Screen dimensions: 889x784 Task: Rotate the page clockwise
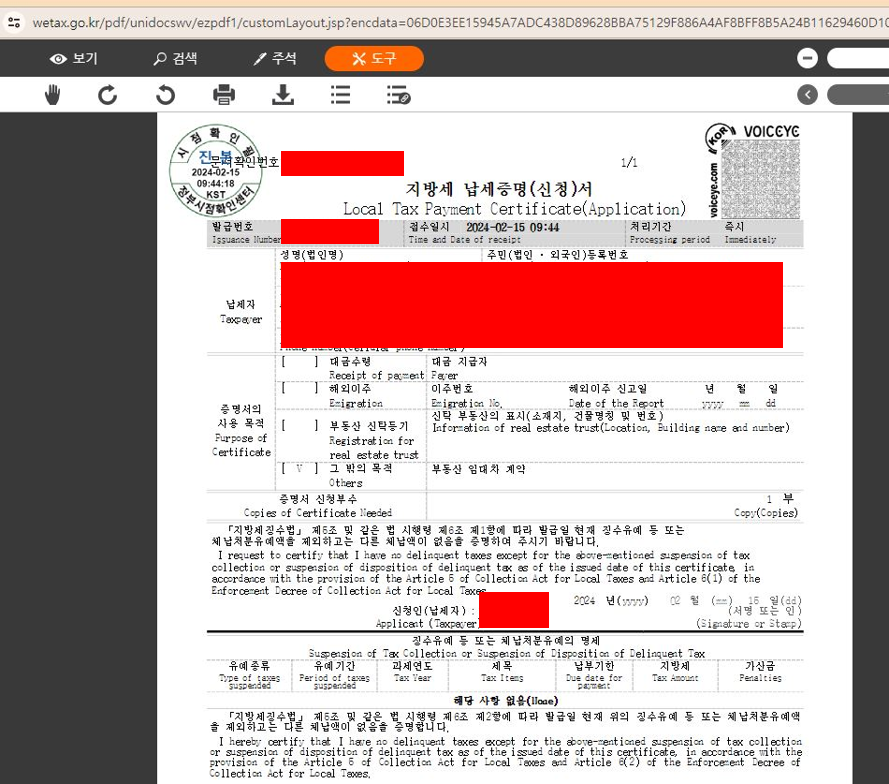point(107,95)
